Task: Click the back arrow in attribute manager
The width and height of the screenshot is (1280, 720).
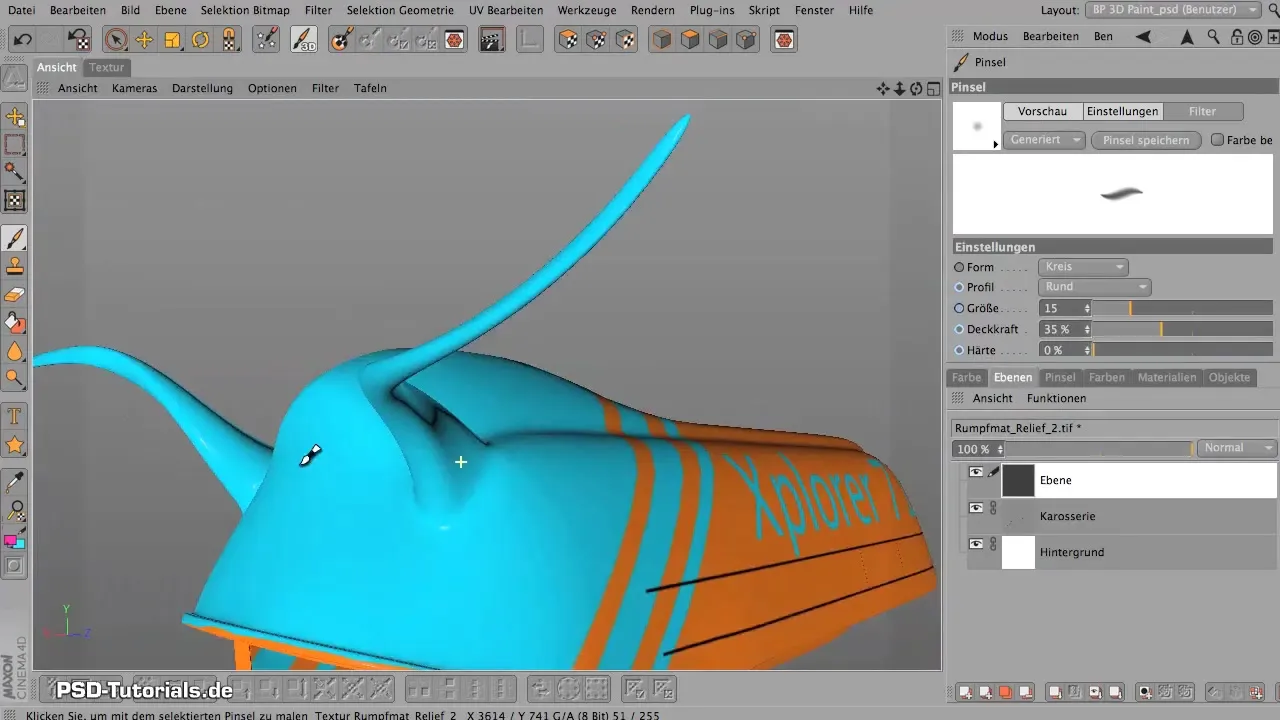Action: 1143,37
